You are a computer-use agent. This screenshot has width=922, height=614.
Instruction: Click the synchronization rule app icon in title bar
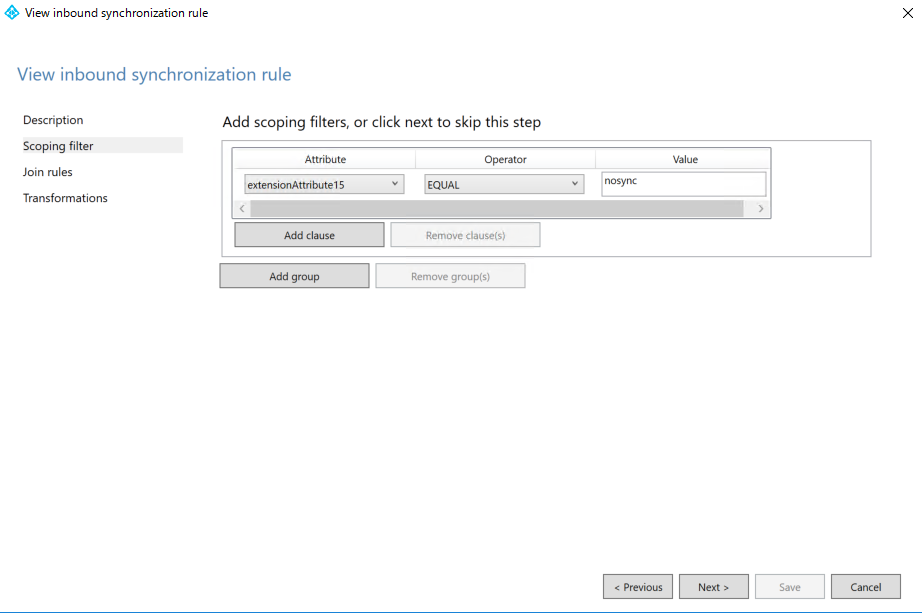[12, 13]
